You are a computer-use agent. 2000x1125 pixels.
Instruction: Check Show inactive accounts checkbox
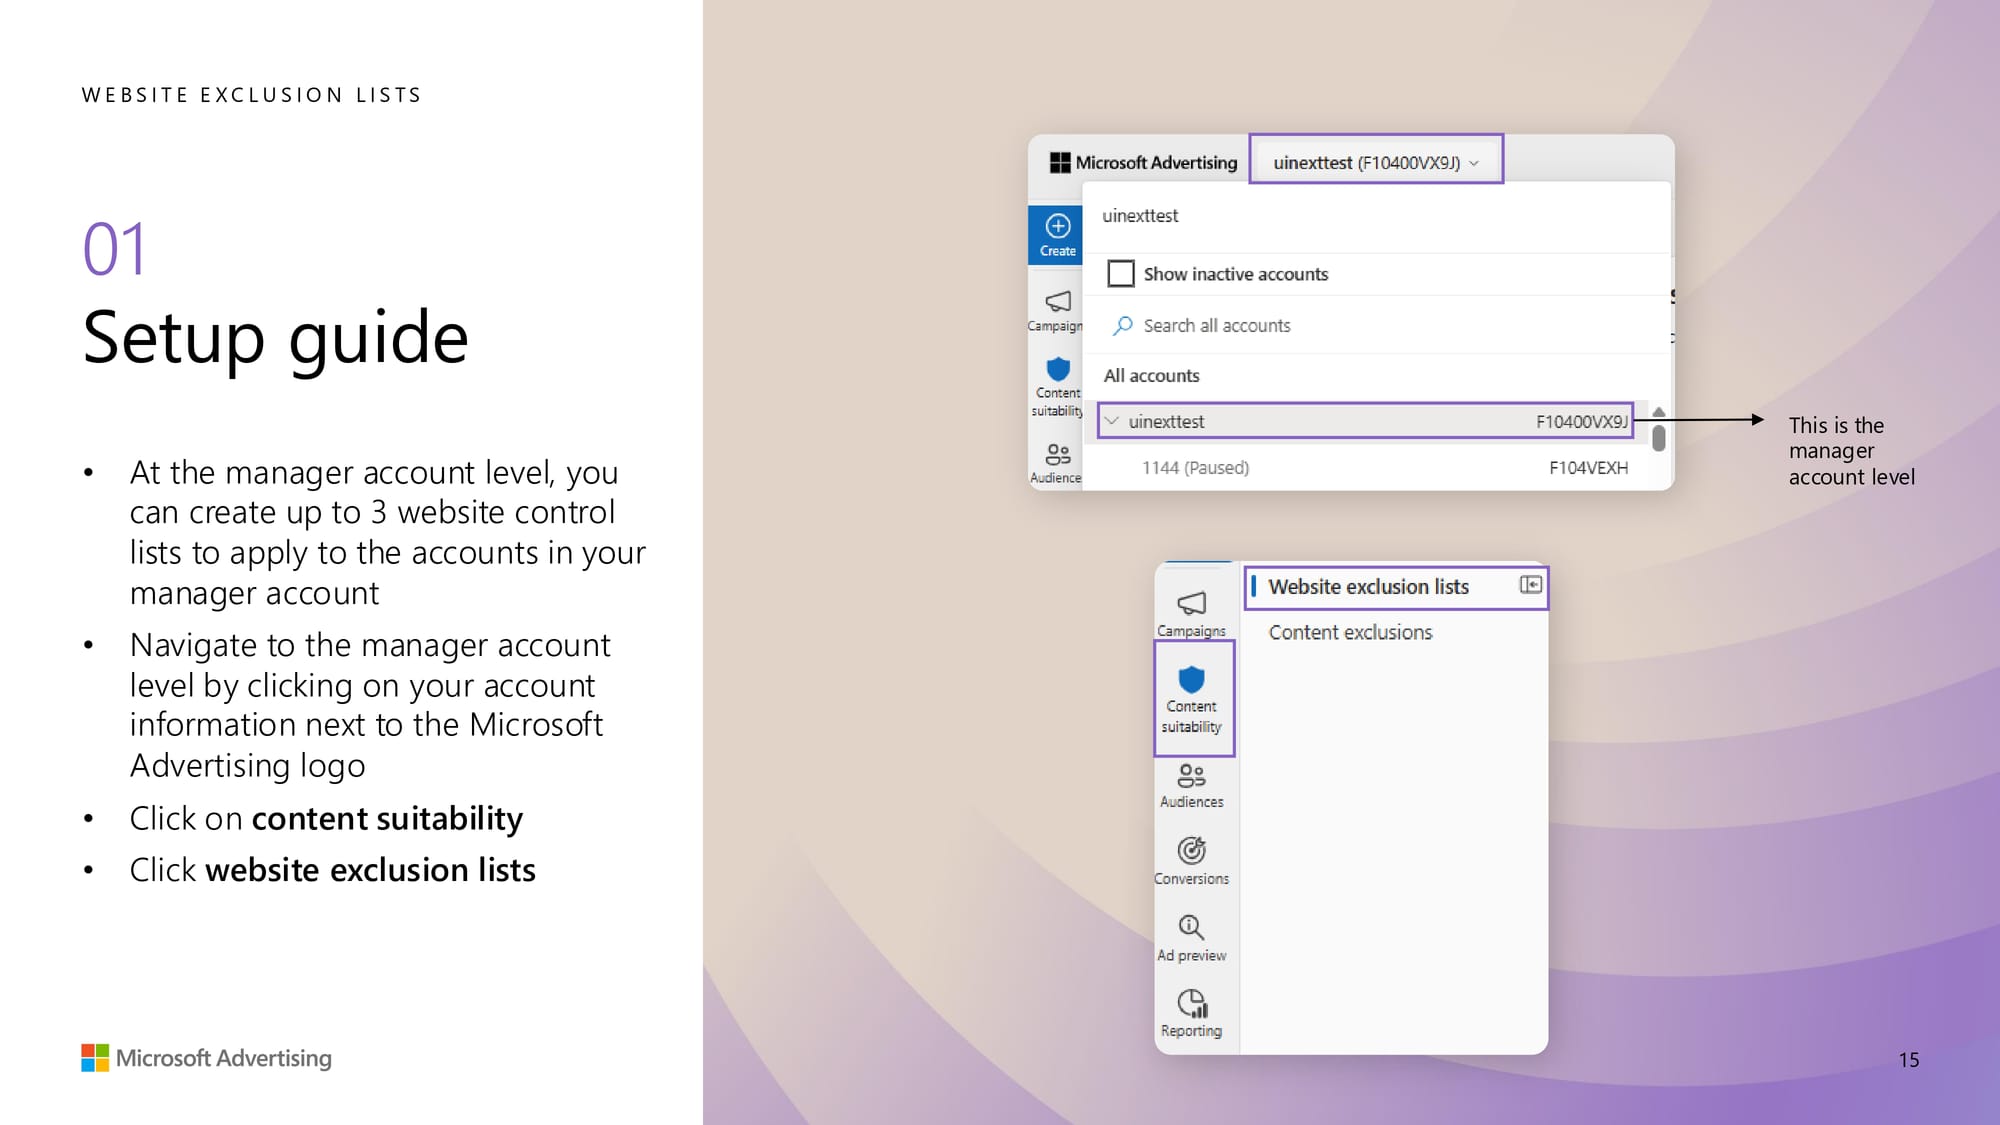[x=1121, y=273]
